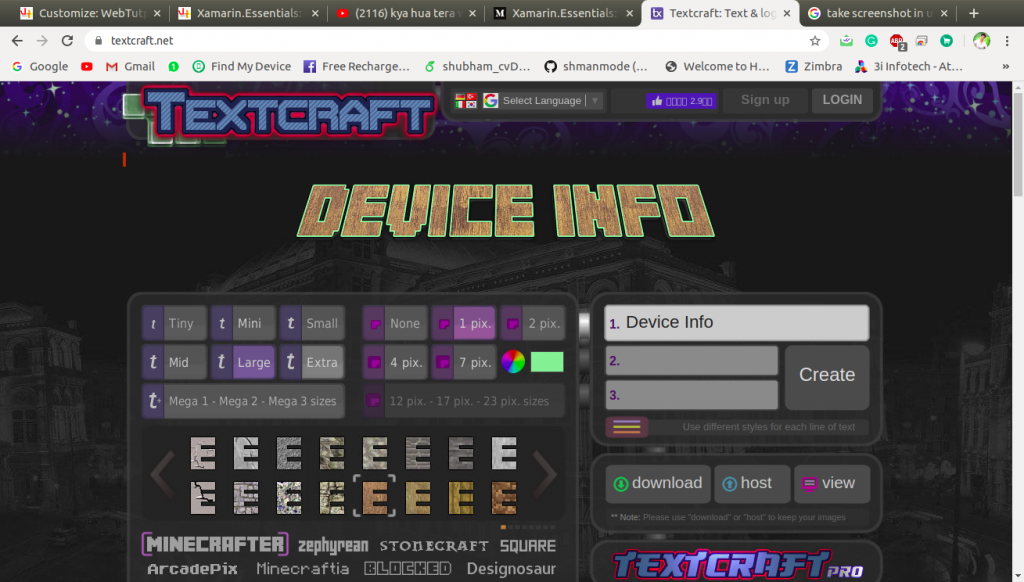Expand the 12 pix. - 17 pix. - 23 pix. sizes
This screenshot has width=1024, height=582.
pyautogui.click(x=464, y=401)
